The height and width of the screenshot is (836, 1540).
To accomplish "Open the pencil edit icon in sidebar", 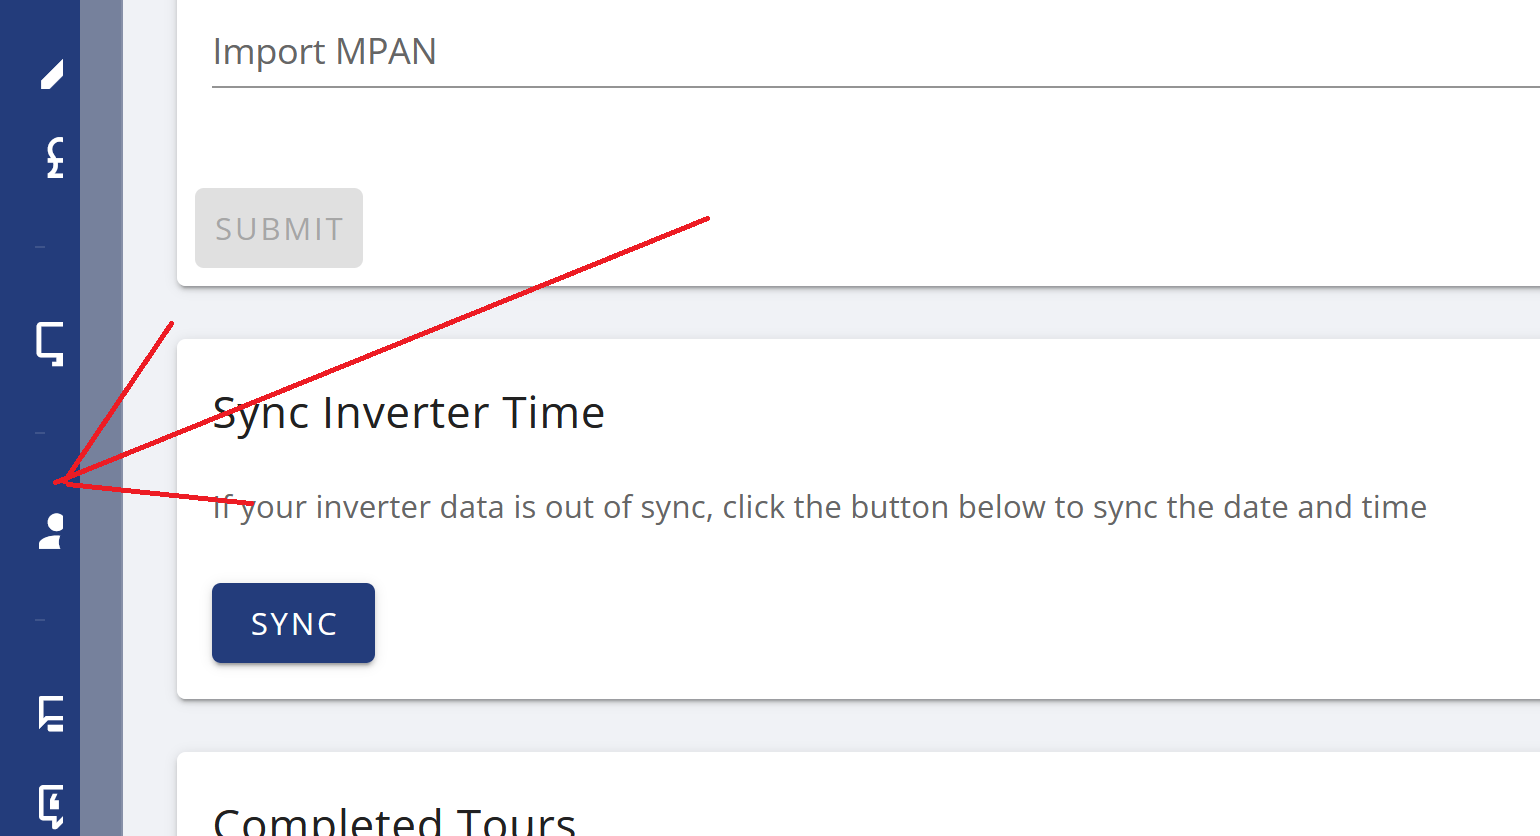I will click(52, 74).
